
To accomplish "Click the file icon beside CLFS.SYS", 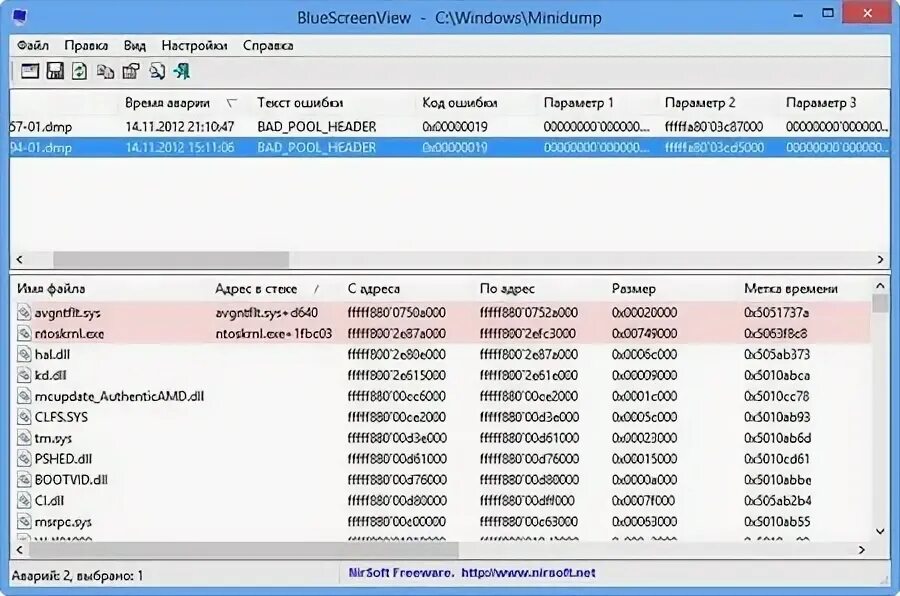I will [x=24, y=417].
